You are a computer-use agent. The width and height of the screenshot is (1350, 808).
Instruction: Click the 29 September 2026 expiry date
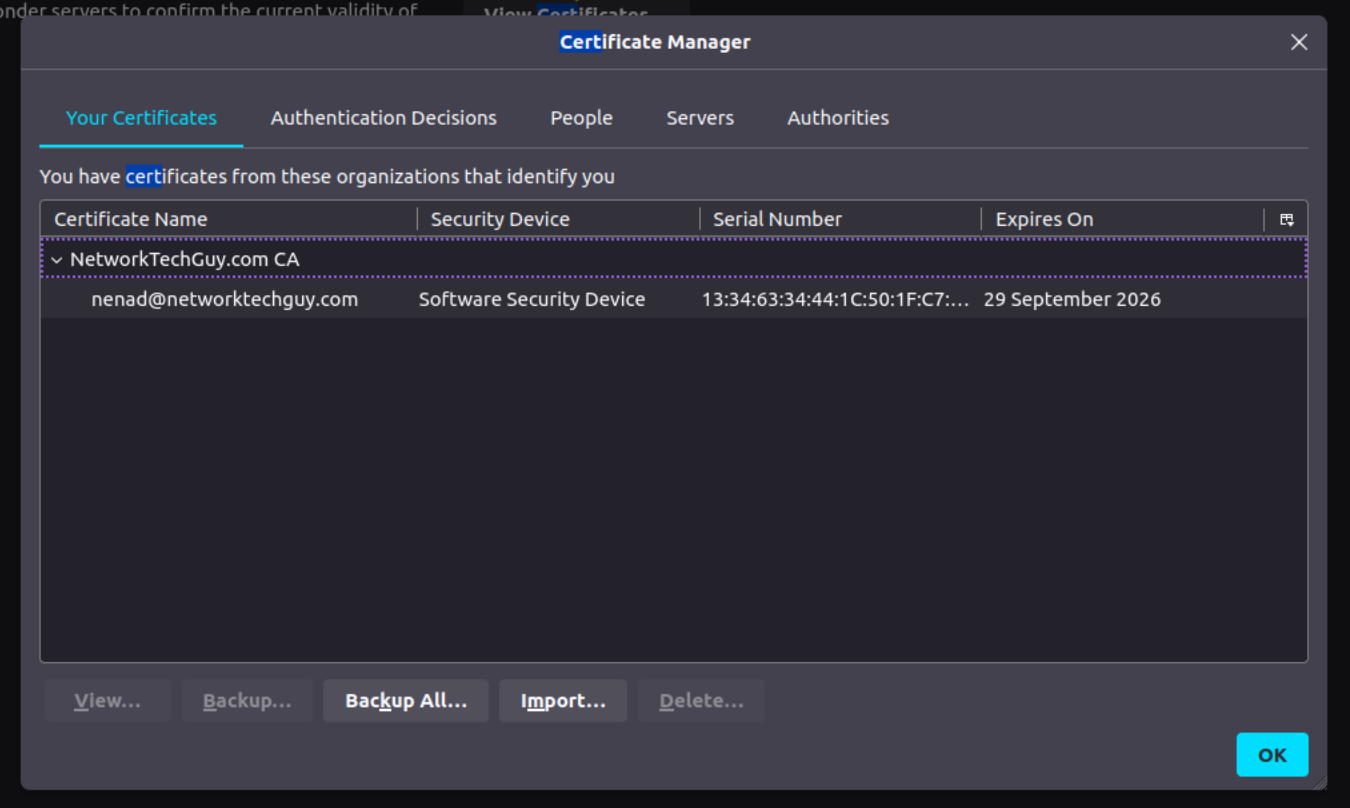pyautogui.click(x=1072, y=299)
